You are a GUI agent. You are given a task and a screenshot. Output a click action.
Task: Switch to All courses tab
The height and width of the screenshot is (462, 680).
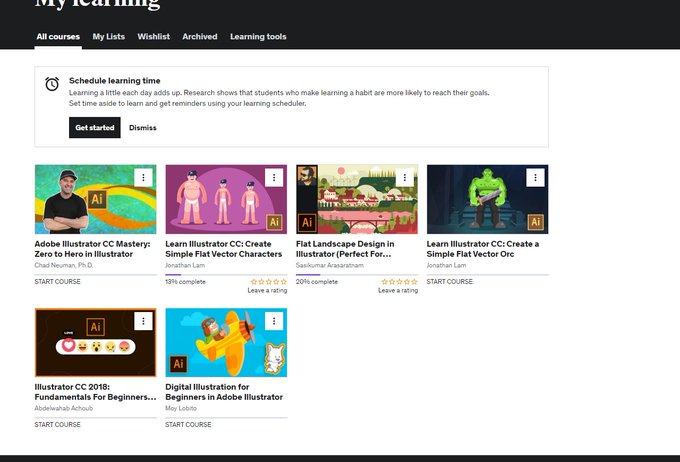click(x=58, y=36)
